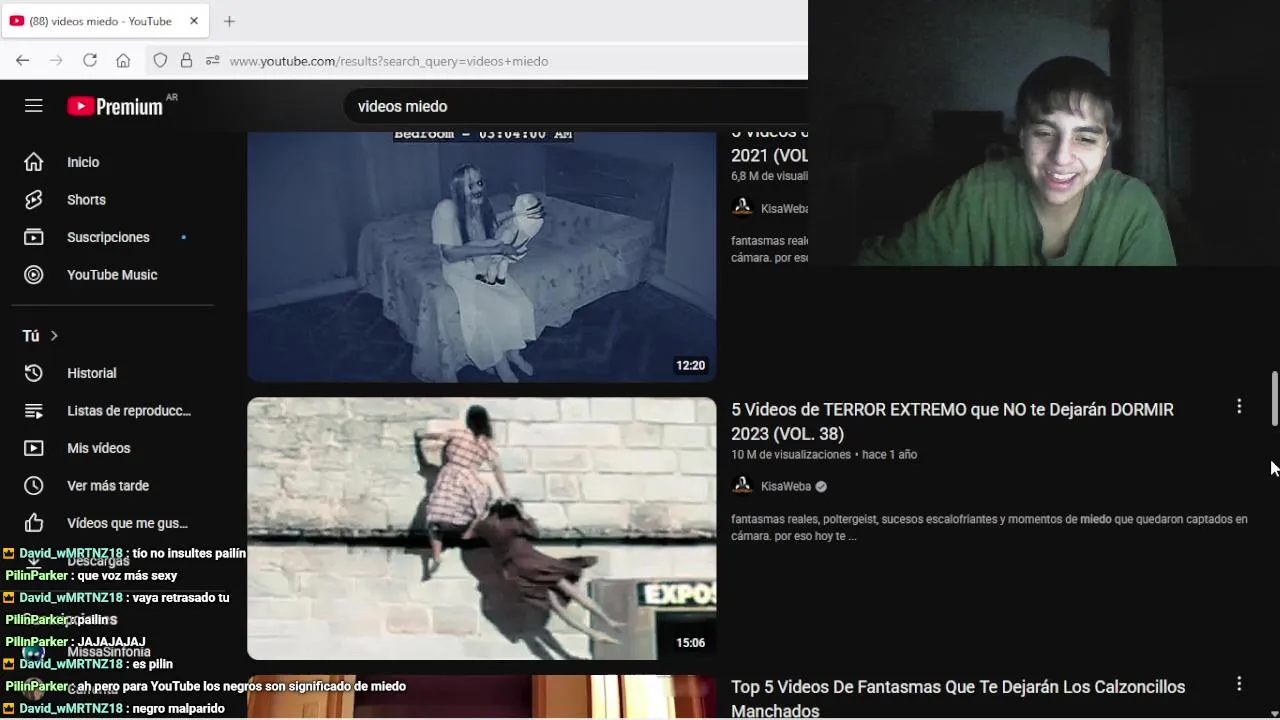Viewport: 1280px width, 720px height.
Task: Click the 10 M de visualizaciones text
Action: point(790,454)
